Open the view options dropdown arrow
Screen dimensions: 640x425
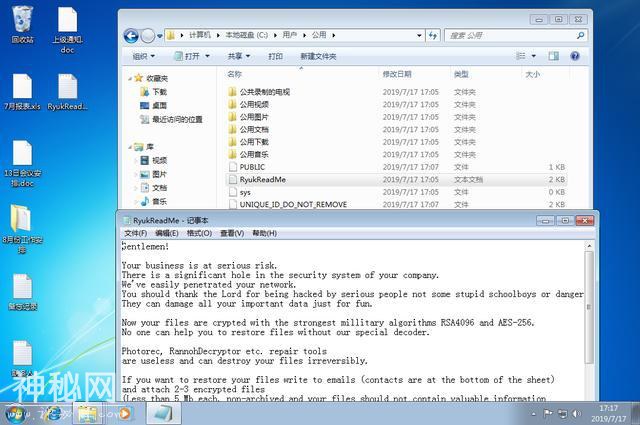coord(533,56)
